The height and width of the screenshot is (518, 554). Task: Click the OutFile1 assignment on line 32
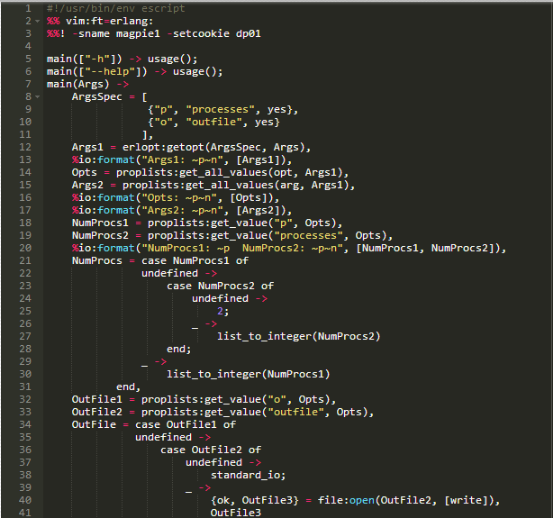(97, 400)
